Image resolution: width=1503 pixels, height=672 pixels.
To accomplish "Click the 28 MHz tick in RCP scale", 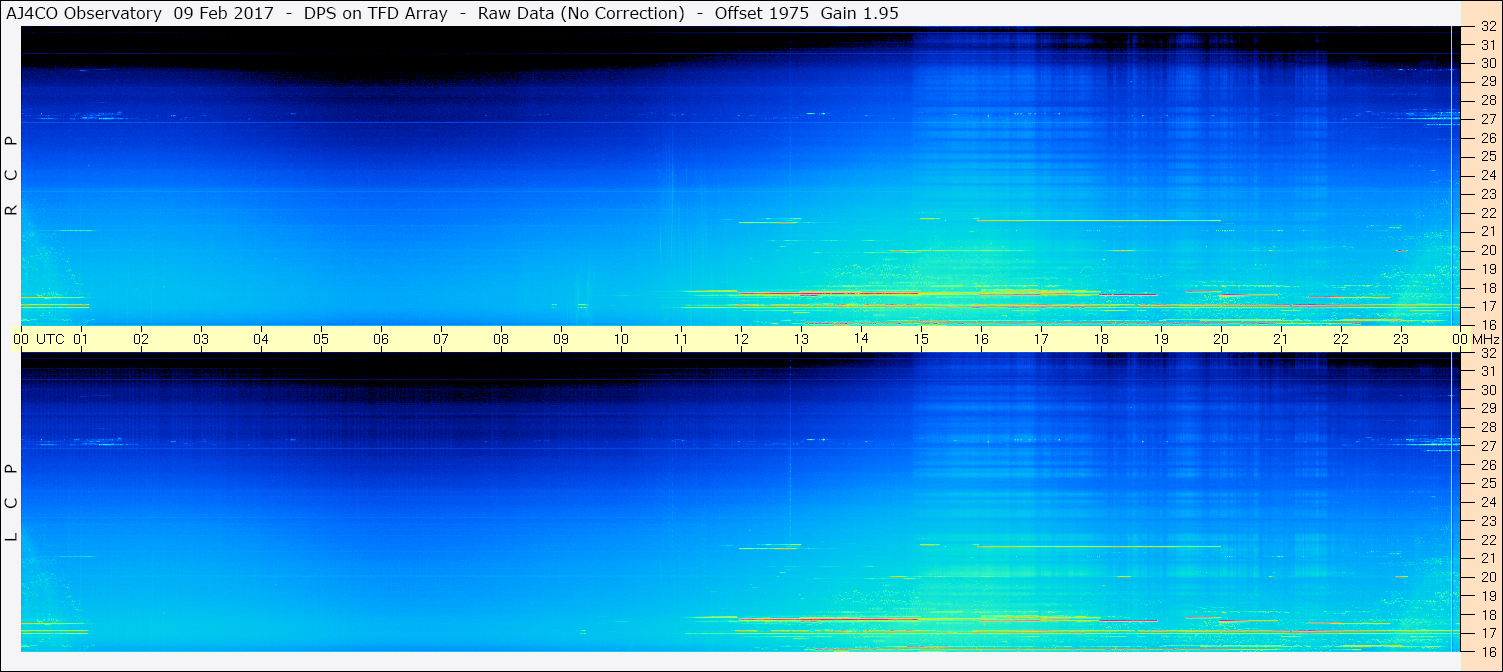I will [x=1487, y=100].
